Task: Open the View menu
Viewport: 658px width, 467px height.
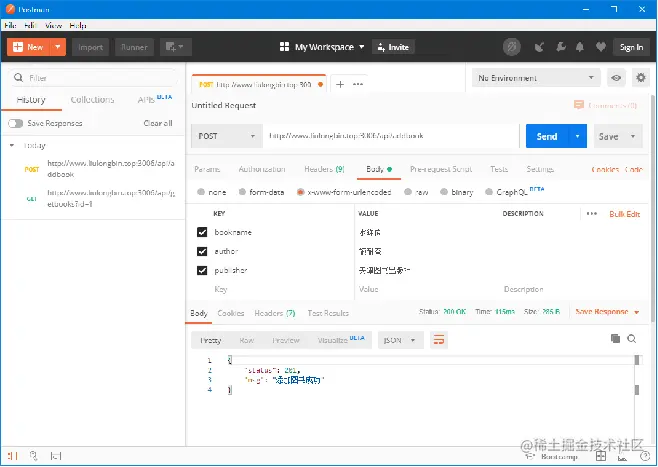Action: coord(54,25)
